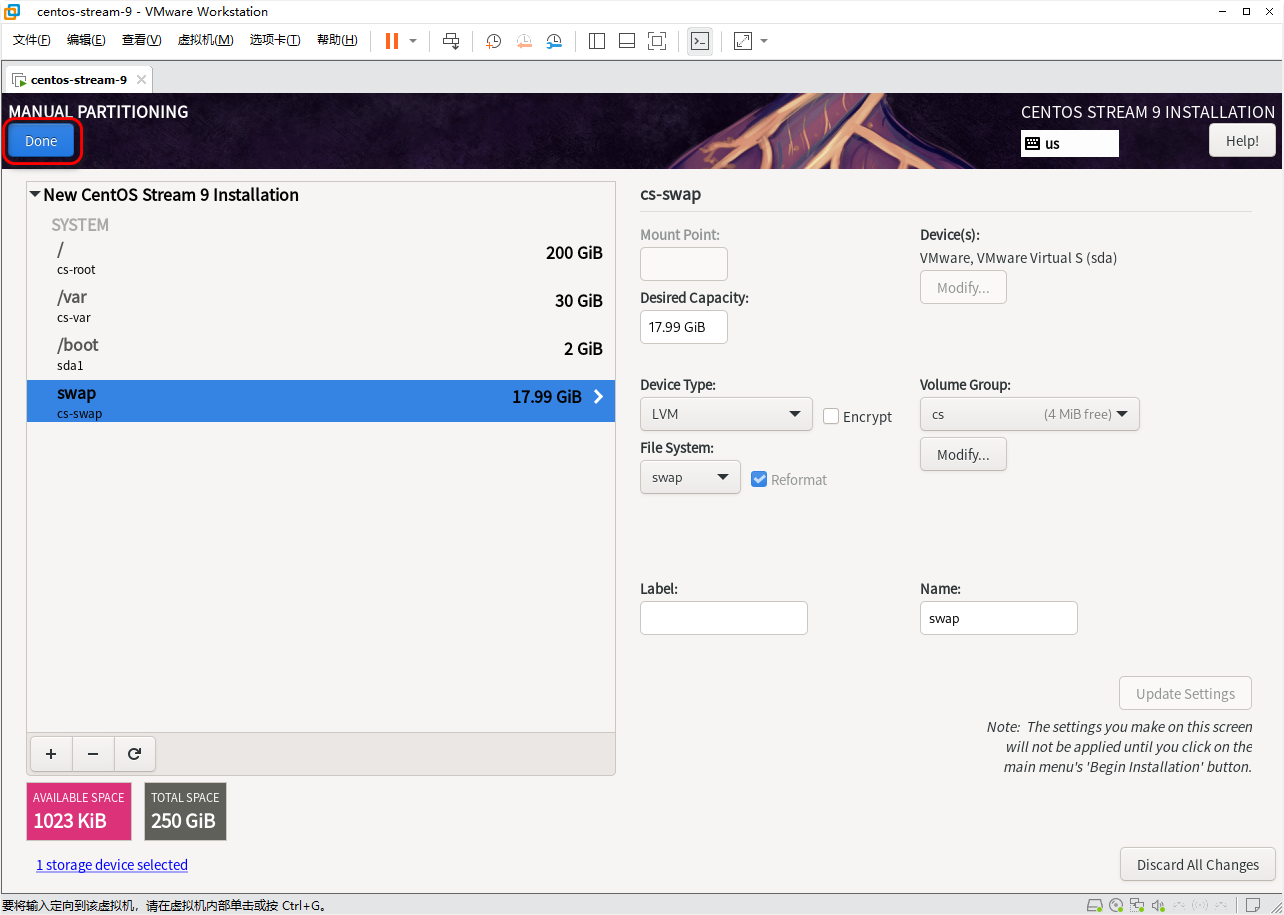Click the Desired Capacity field

click(x=684, y=327)
